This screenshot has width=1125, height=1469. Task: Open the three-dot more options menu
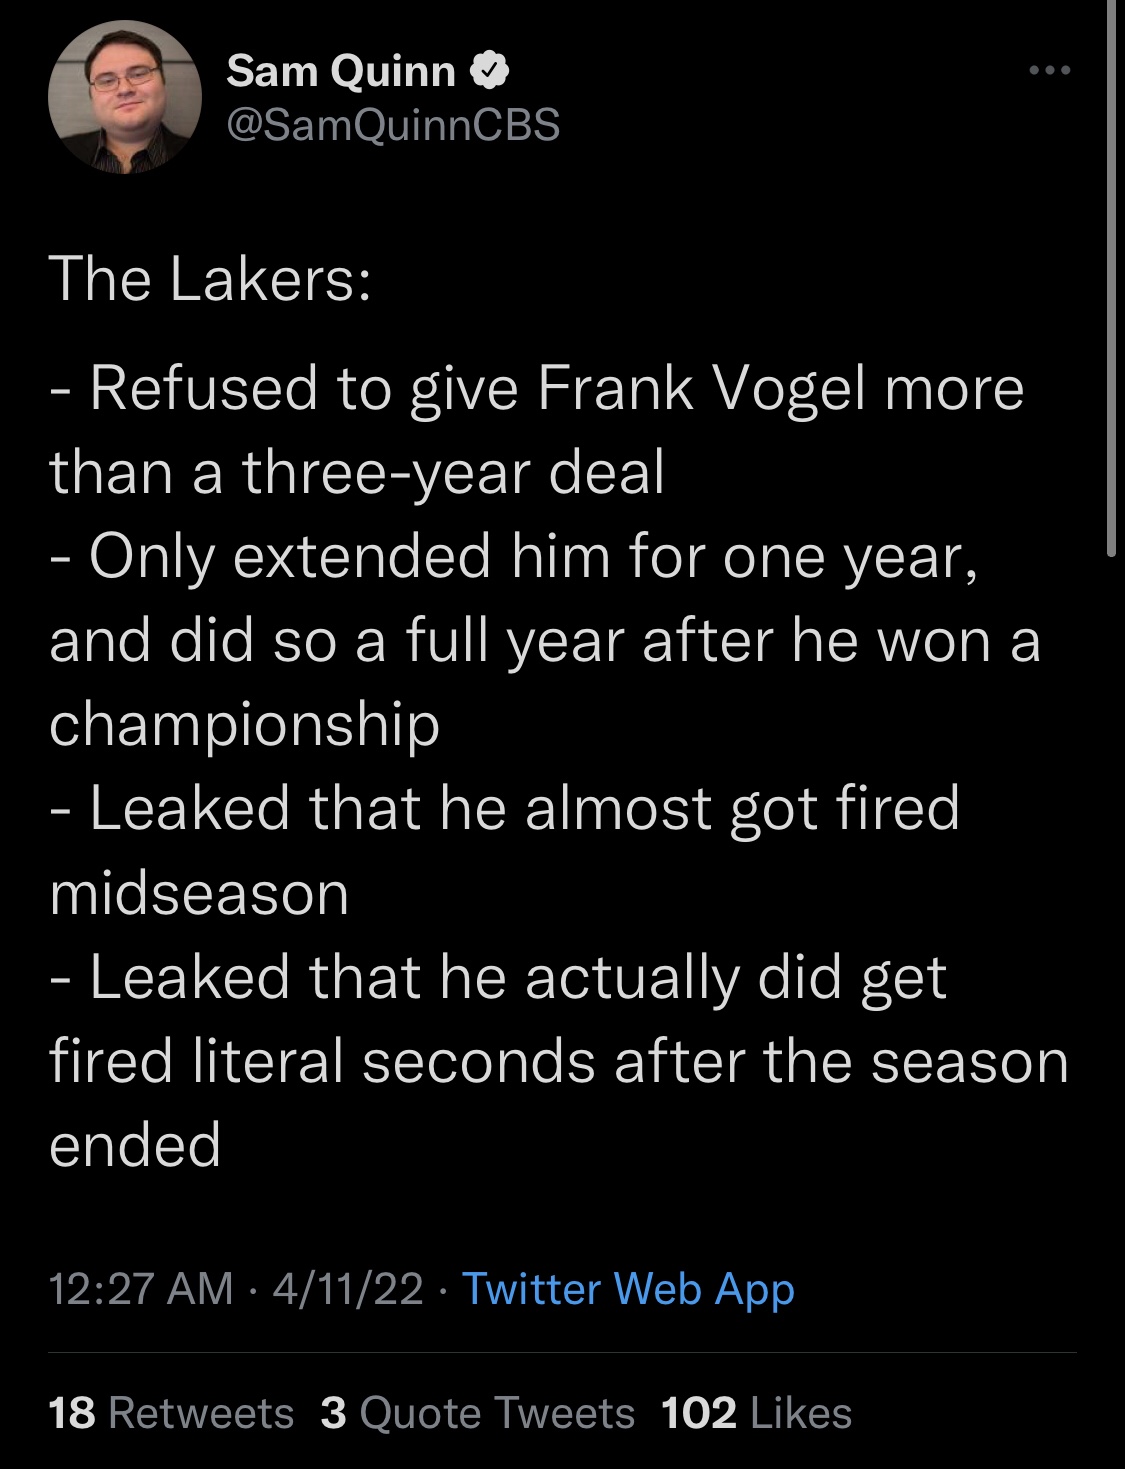tap(1050, 70)
